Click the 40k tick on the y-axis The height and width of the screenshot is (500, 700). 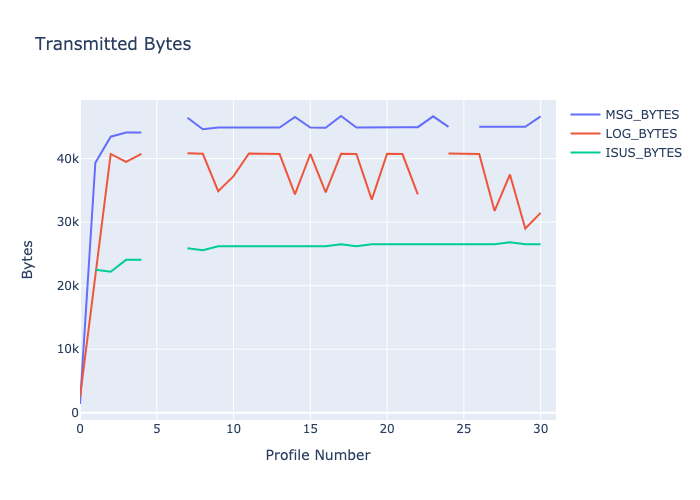[x=67, y=159]
